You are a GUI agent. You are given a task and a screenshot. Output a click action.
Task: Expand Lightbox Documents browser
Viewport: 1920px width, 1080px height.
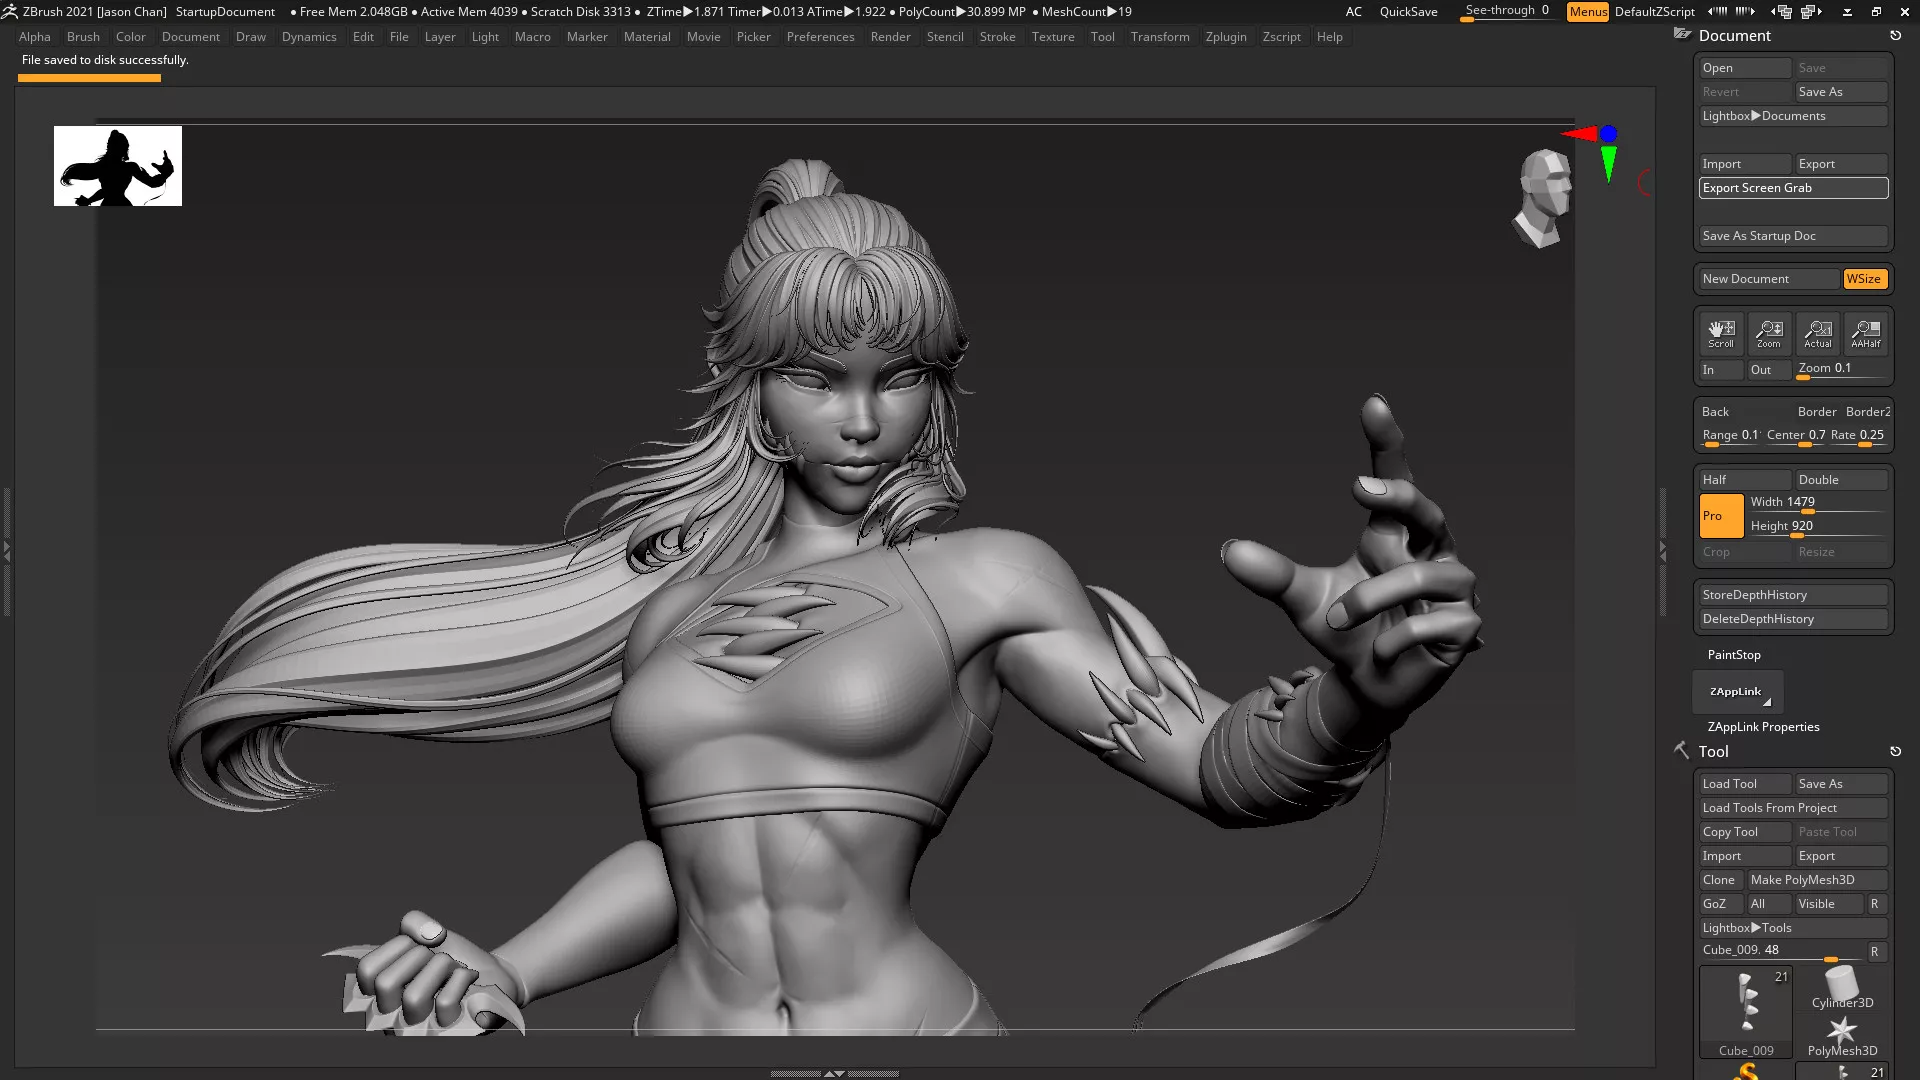1793,116
